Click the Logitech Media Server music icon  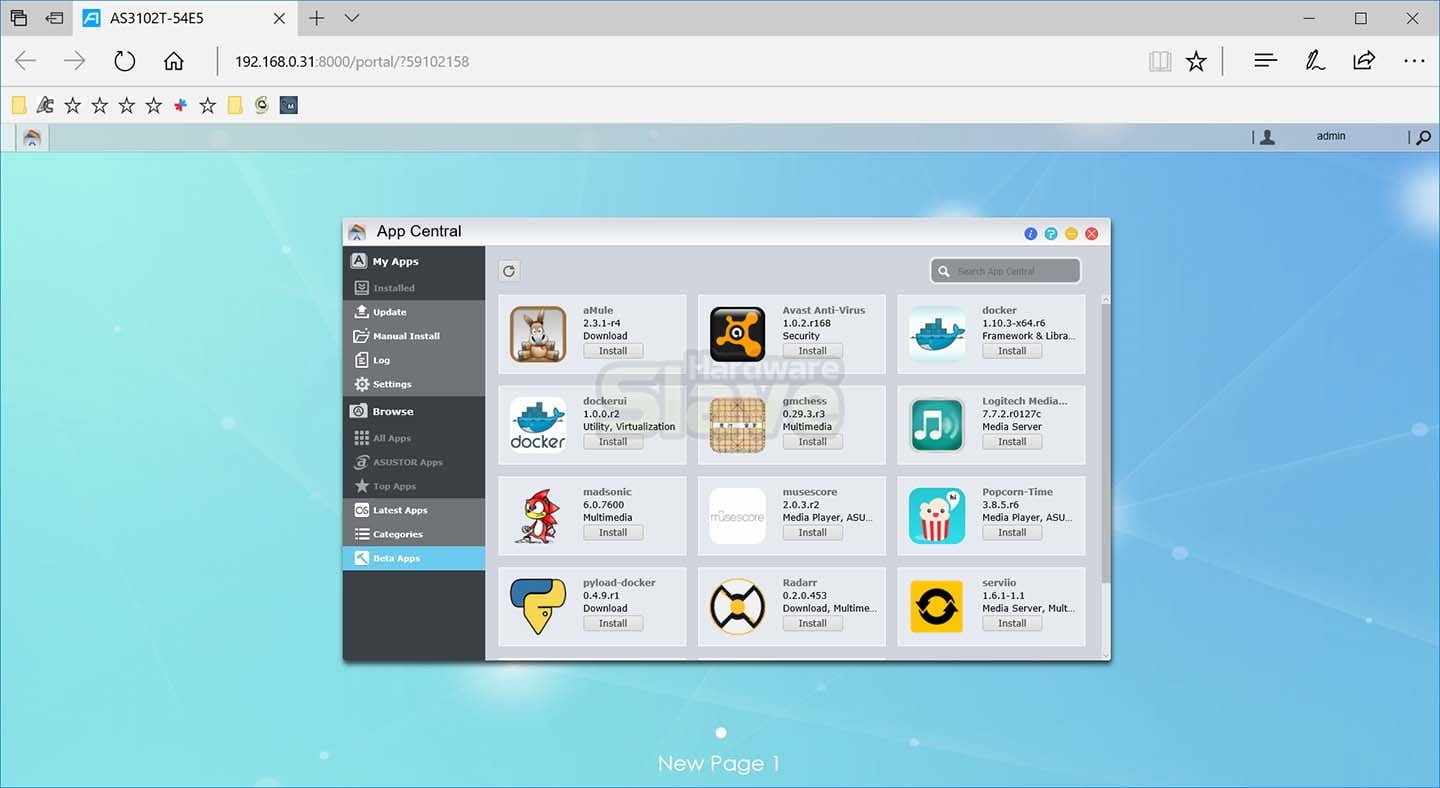(937, 425)
